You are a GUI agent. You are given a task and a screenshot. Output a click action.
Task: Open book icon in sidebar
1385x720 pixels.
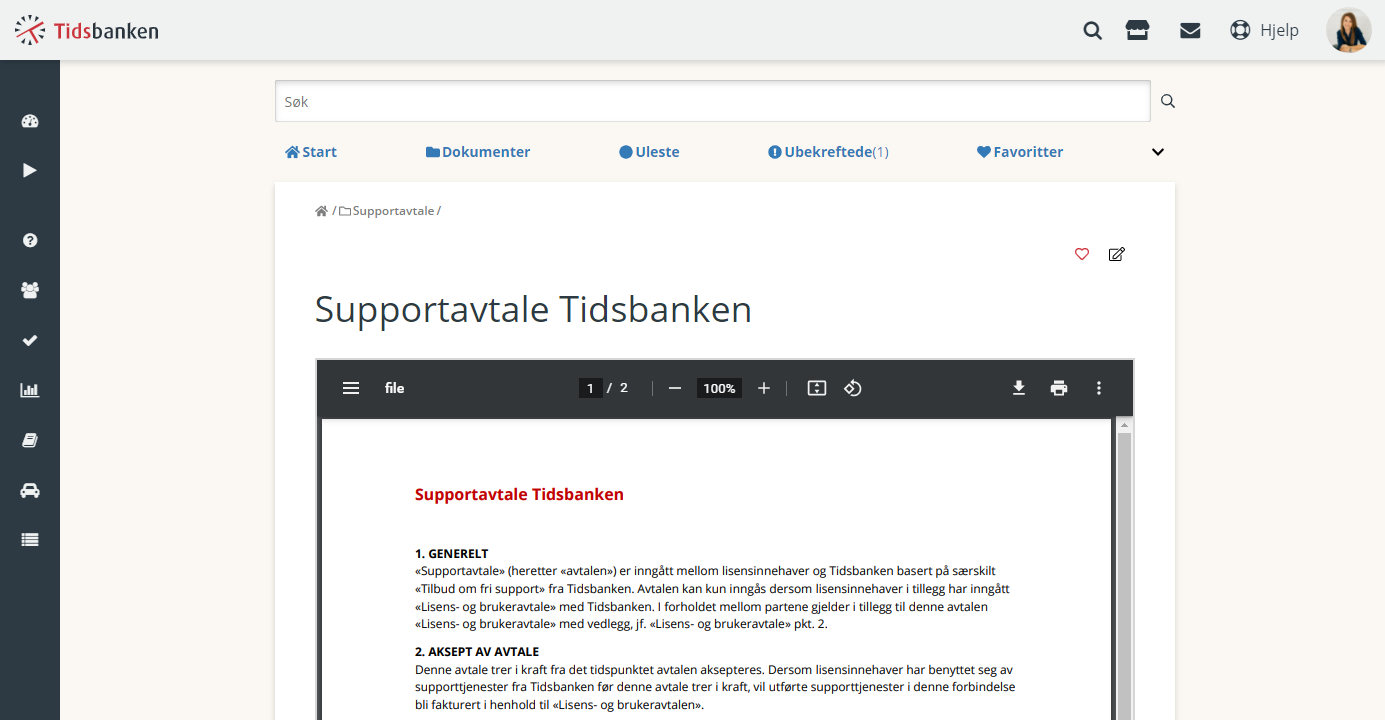click(30, 440)
